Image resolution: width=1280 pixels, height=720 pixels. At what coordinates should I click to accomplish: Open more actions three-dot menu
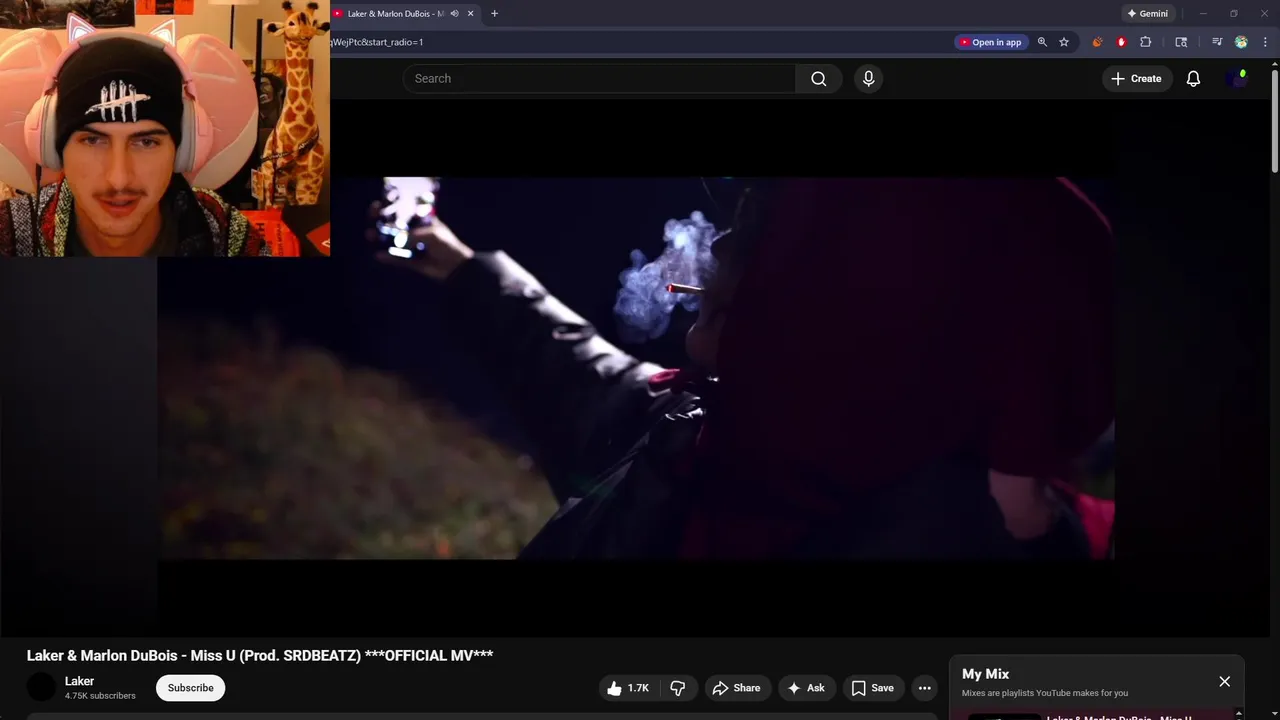pyautogui.click(x=925, y=688)
